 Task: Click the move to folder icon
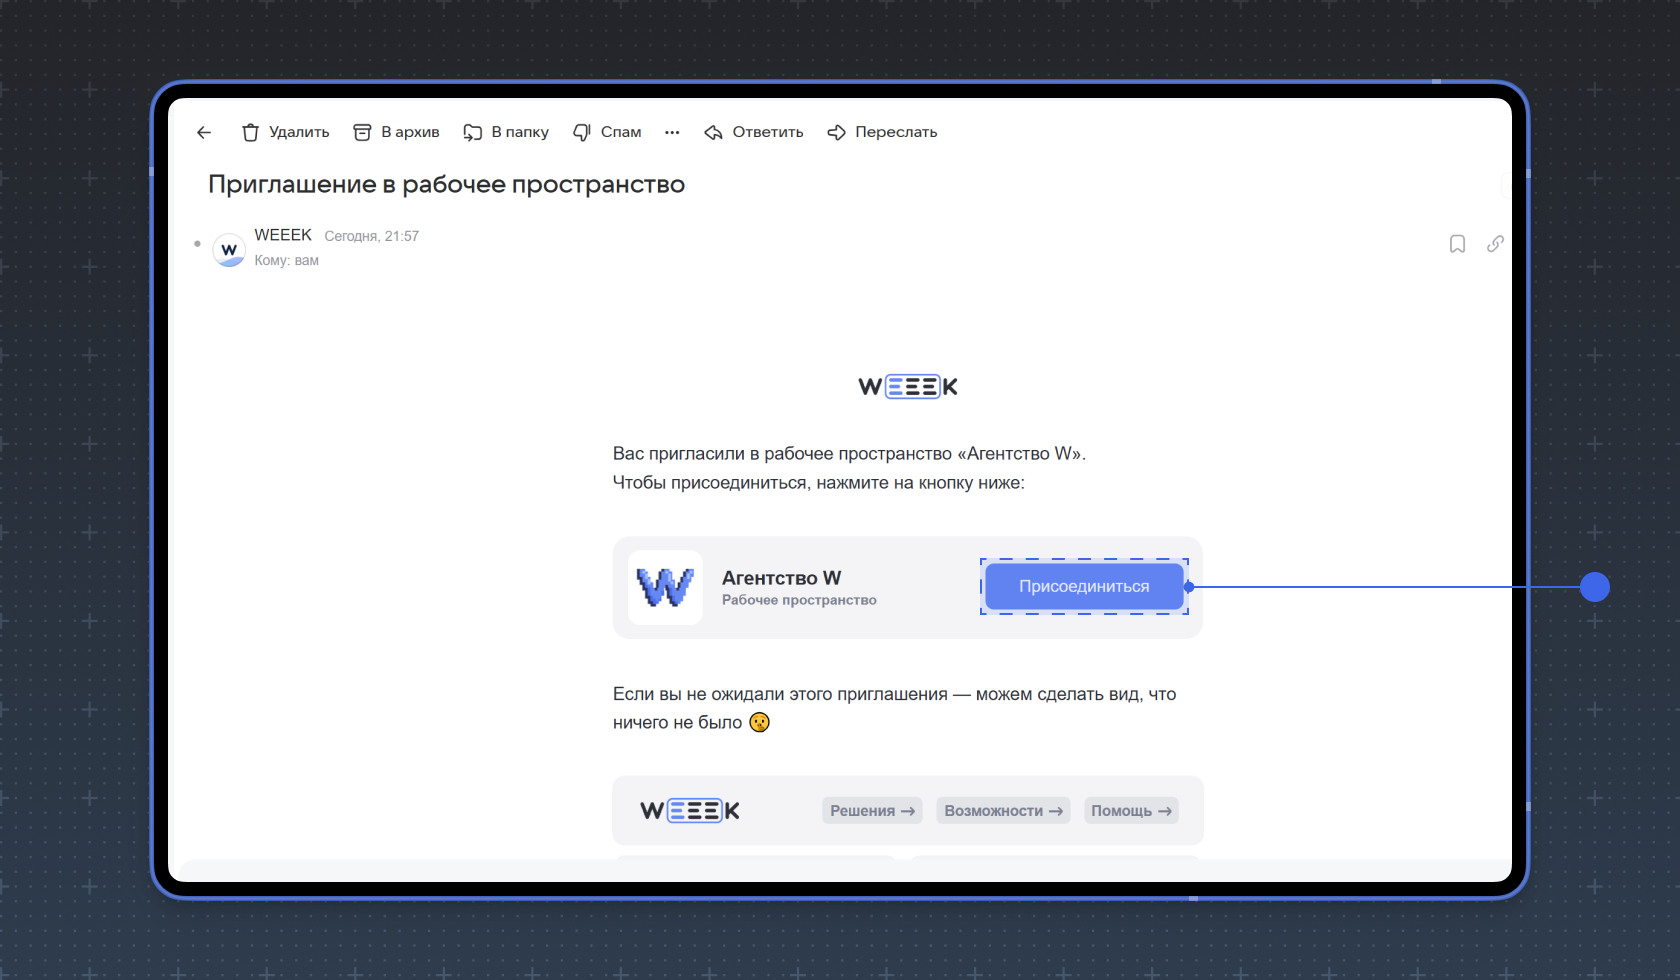coord(473,132)
